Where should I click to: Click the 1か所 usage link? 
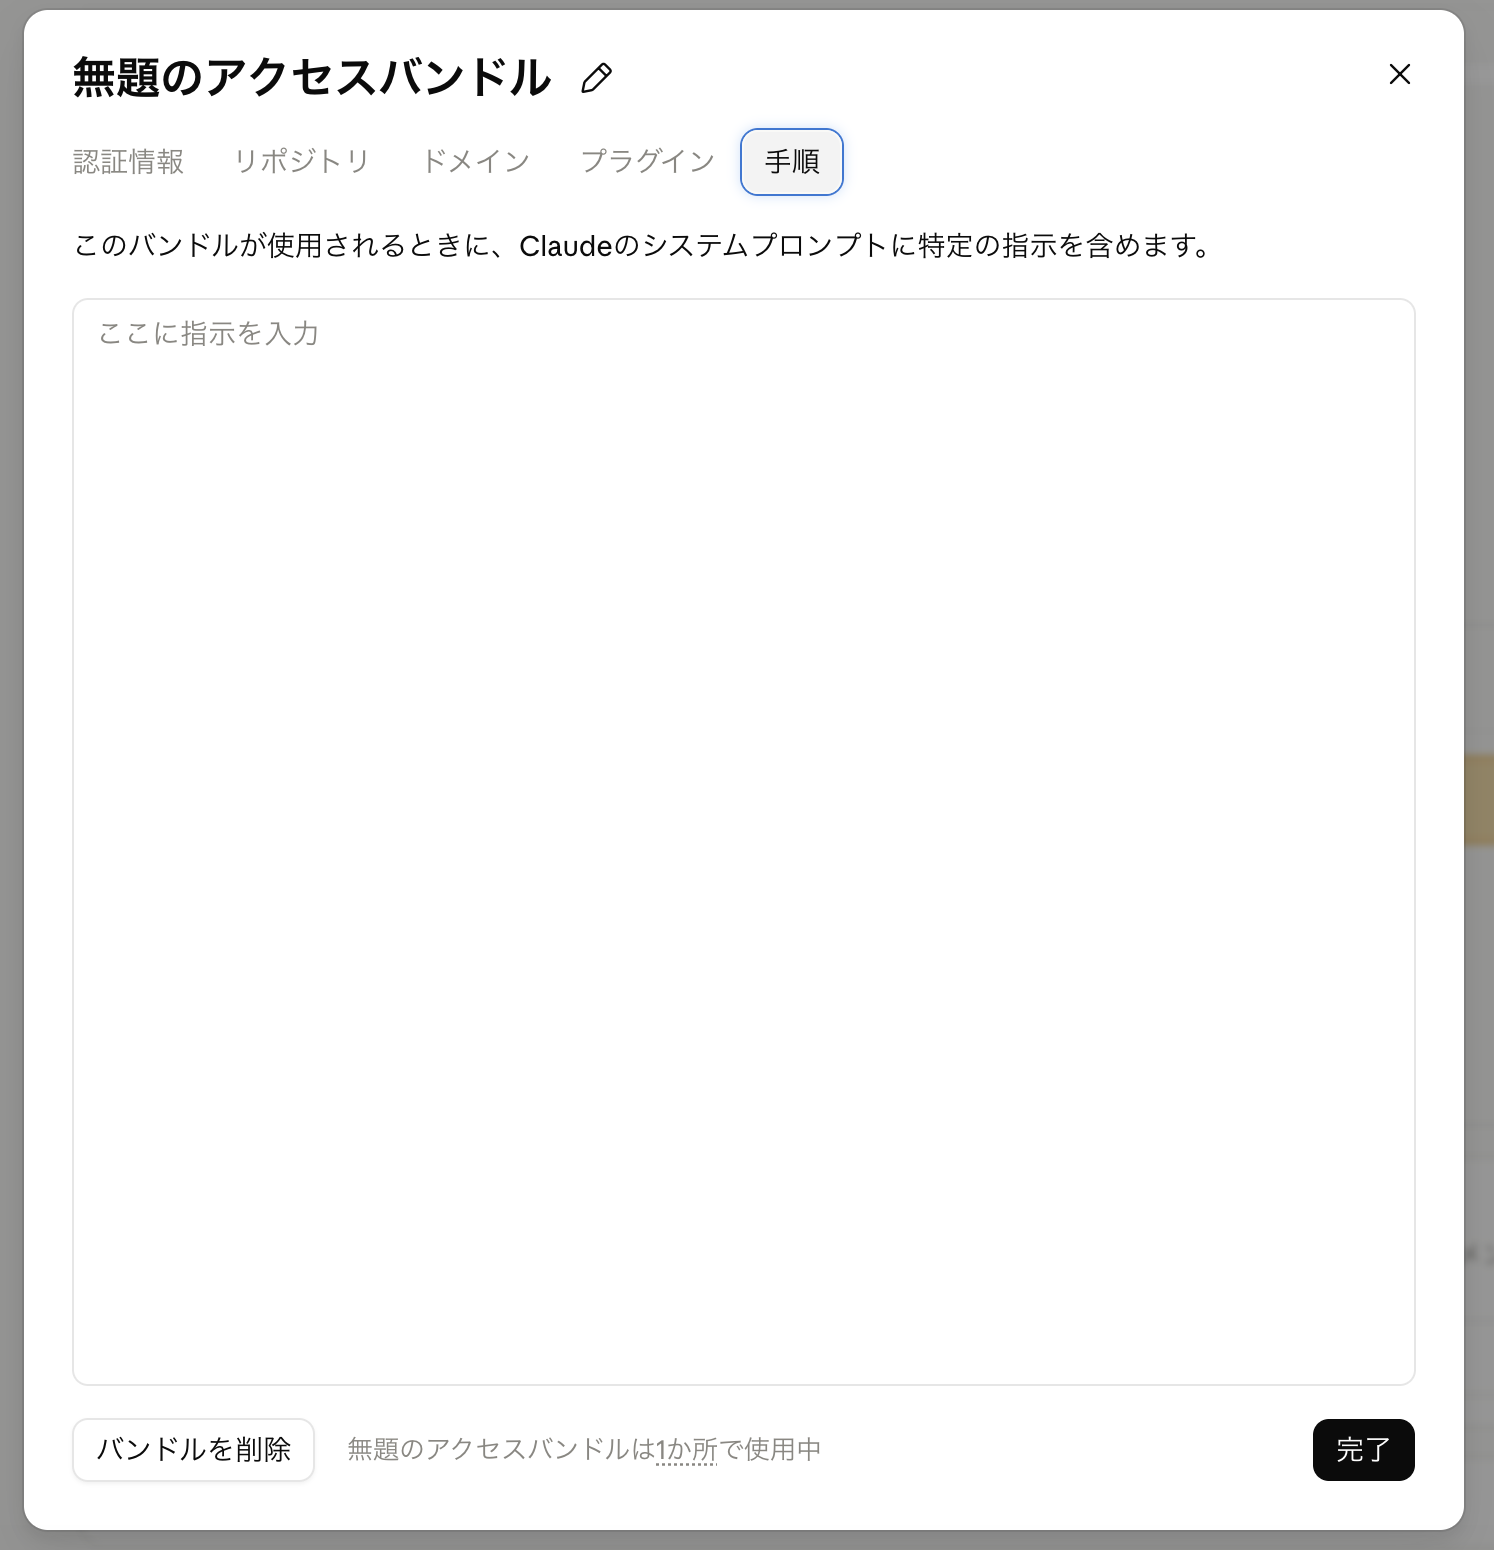tap(687, 1450)
